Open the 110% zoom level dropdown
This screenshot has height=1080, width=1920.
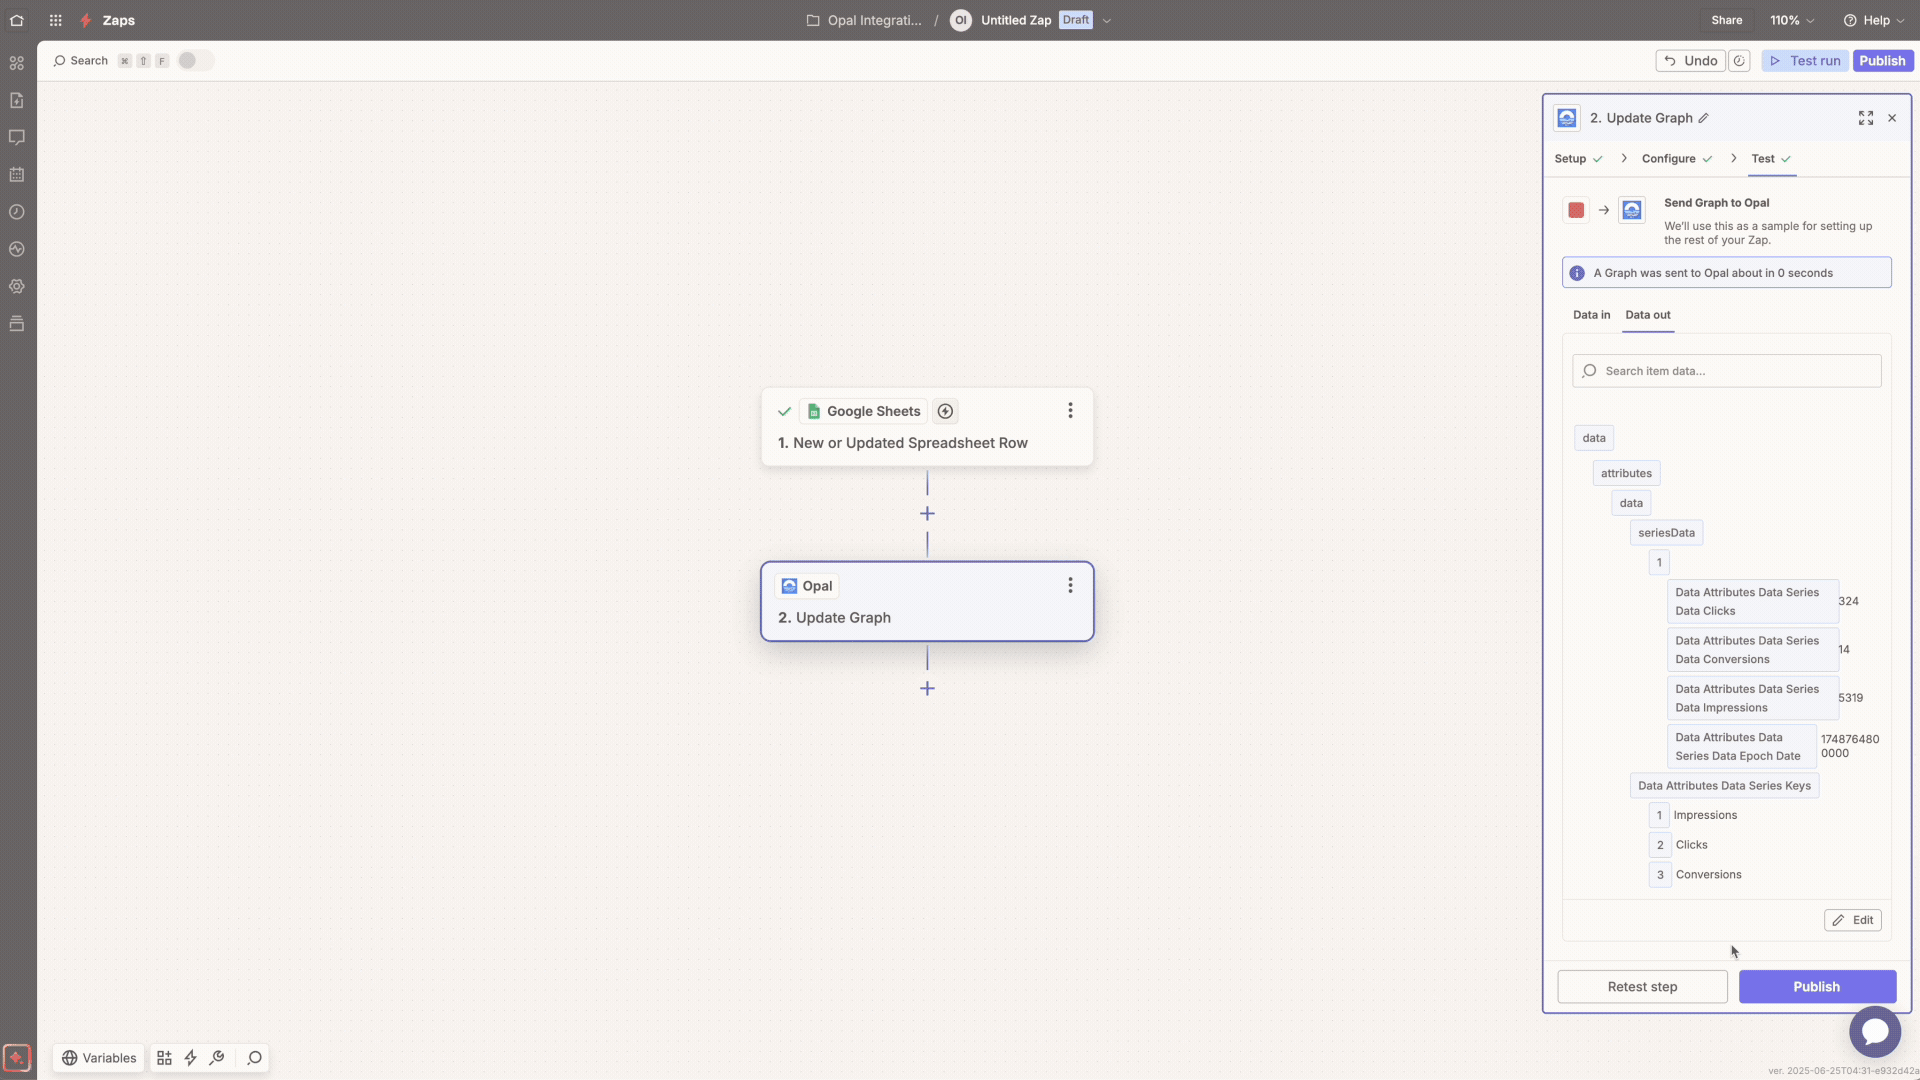[1792, 20]
